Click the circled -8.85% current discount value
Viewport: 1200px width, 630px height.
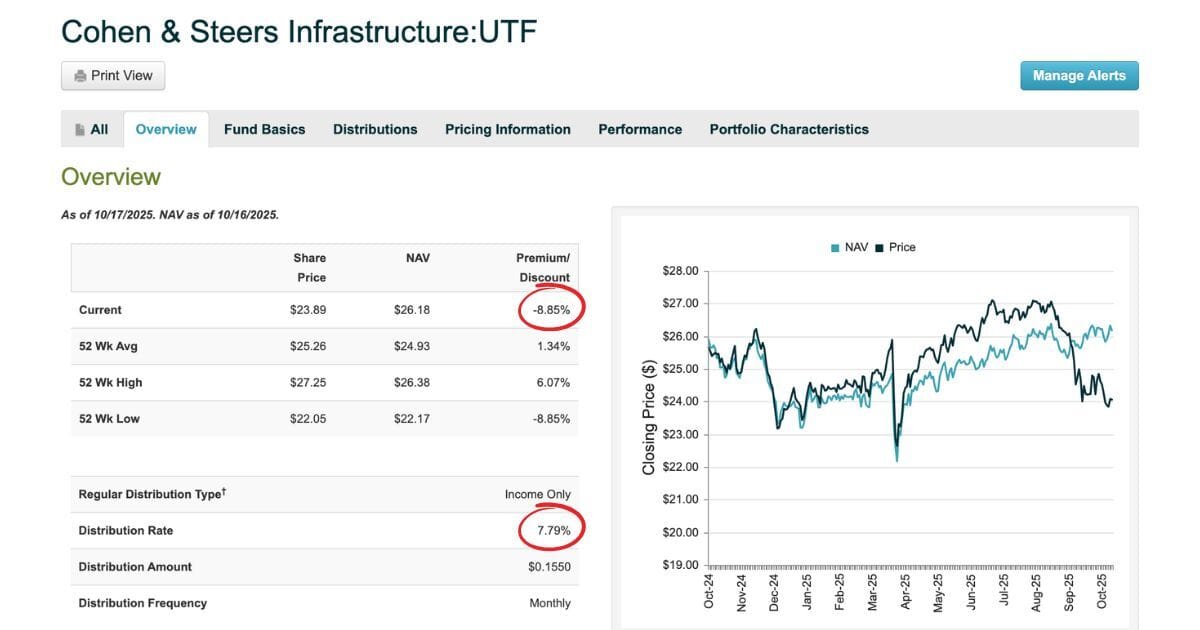[x=551, y=310]
